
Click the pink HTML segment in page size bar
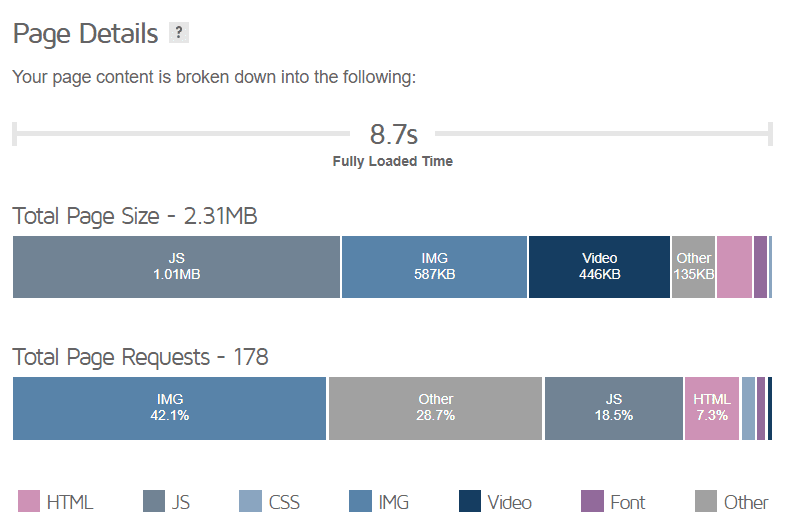pyautogui.click(x=734, y=266)
